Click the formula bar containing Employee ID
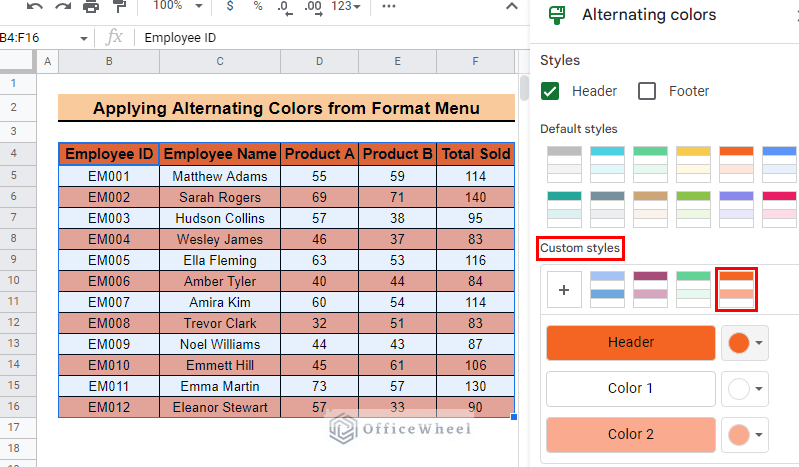The width and height of the screenshot is (799, 467). (x=331, y=38)
